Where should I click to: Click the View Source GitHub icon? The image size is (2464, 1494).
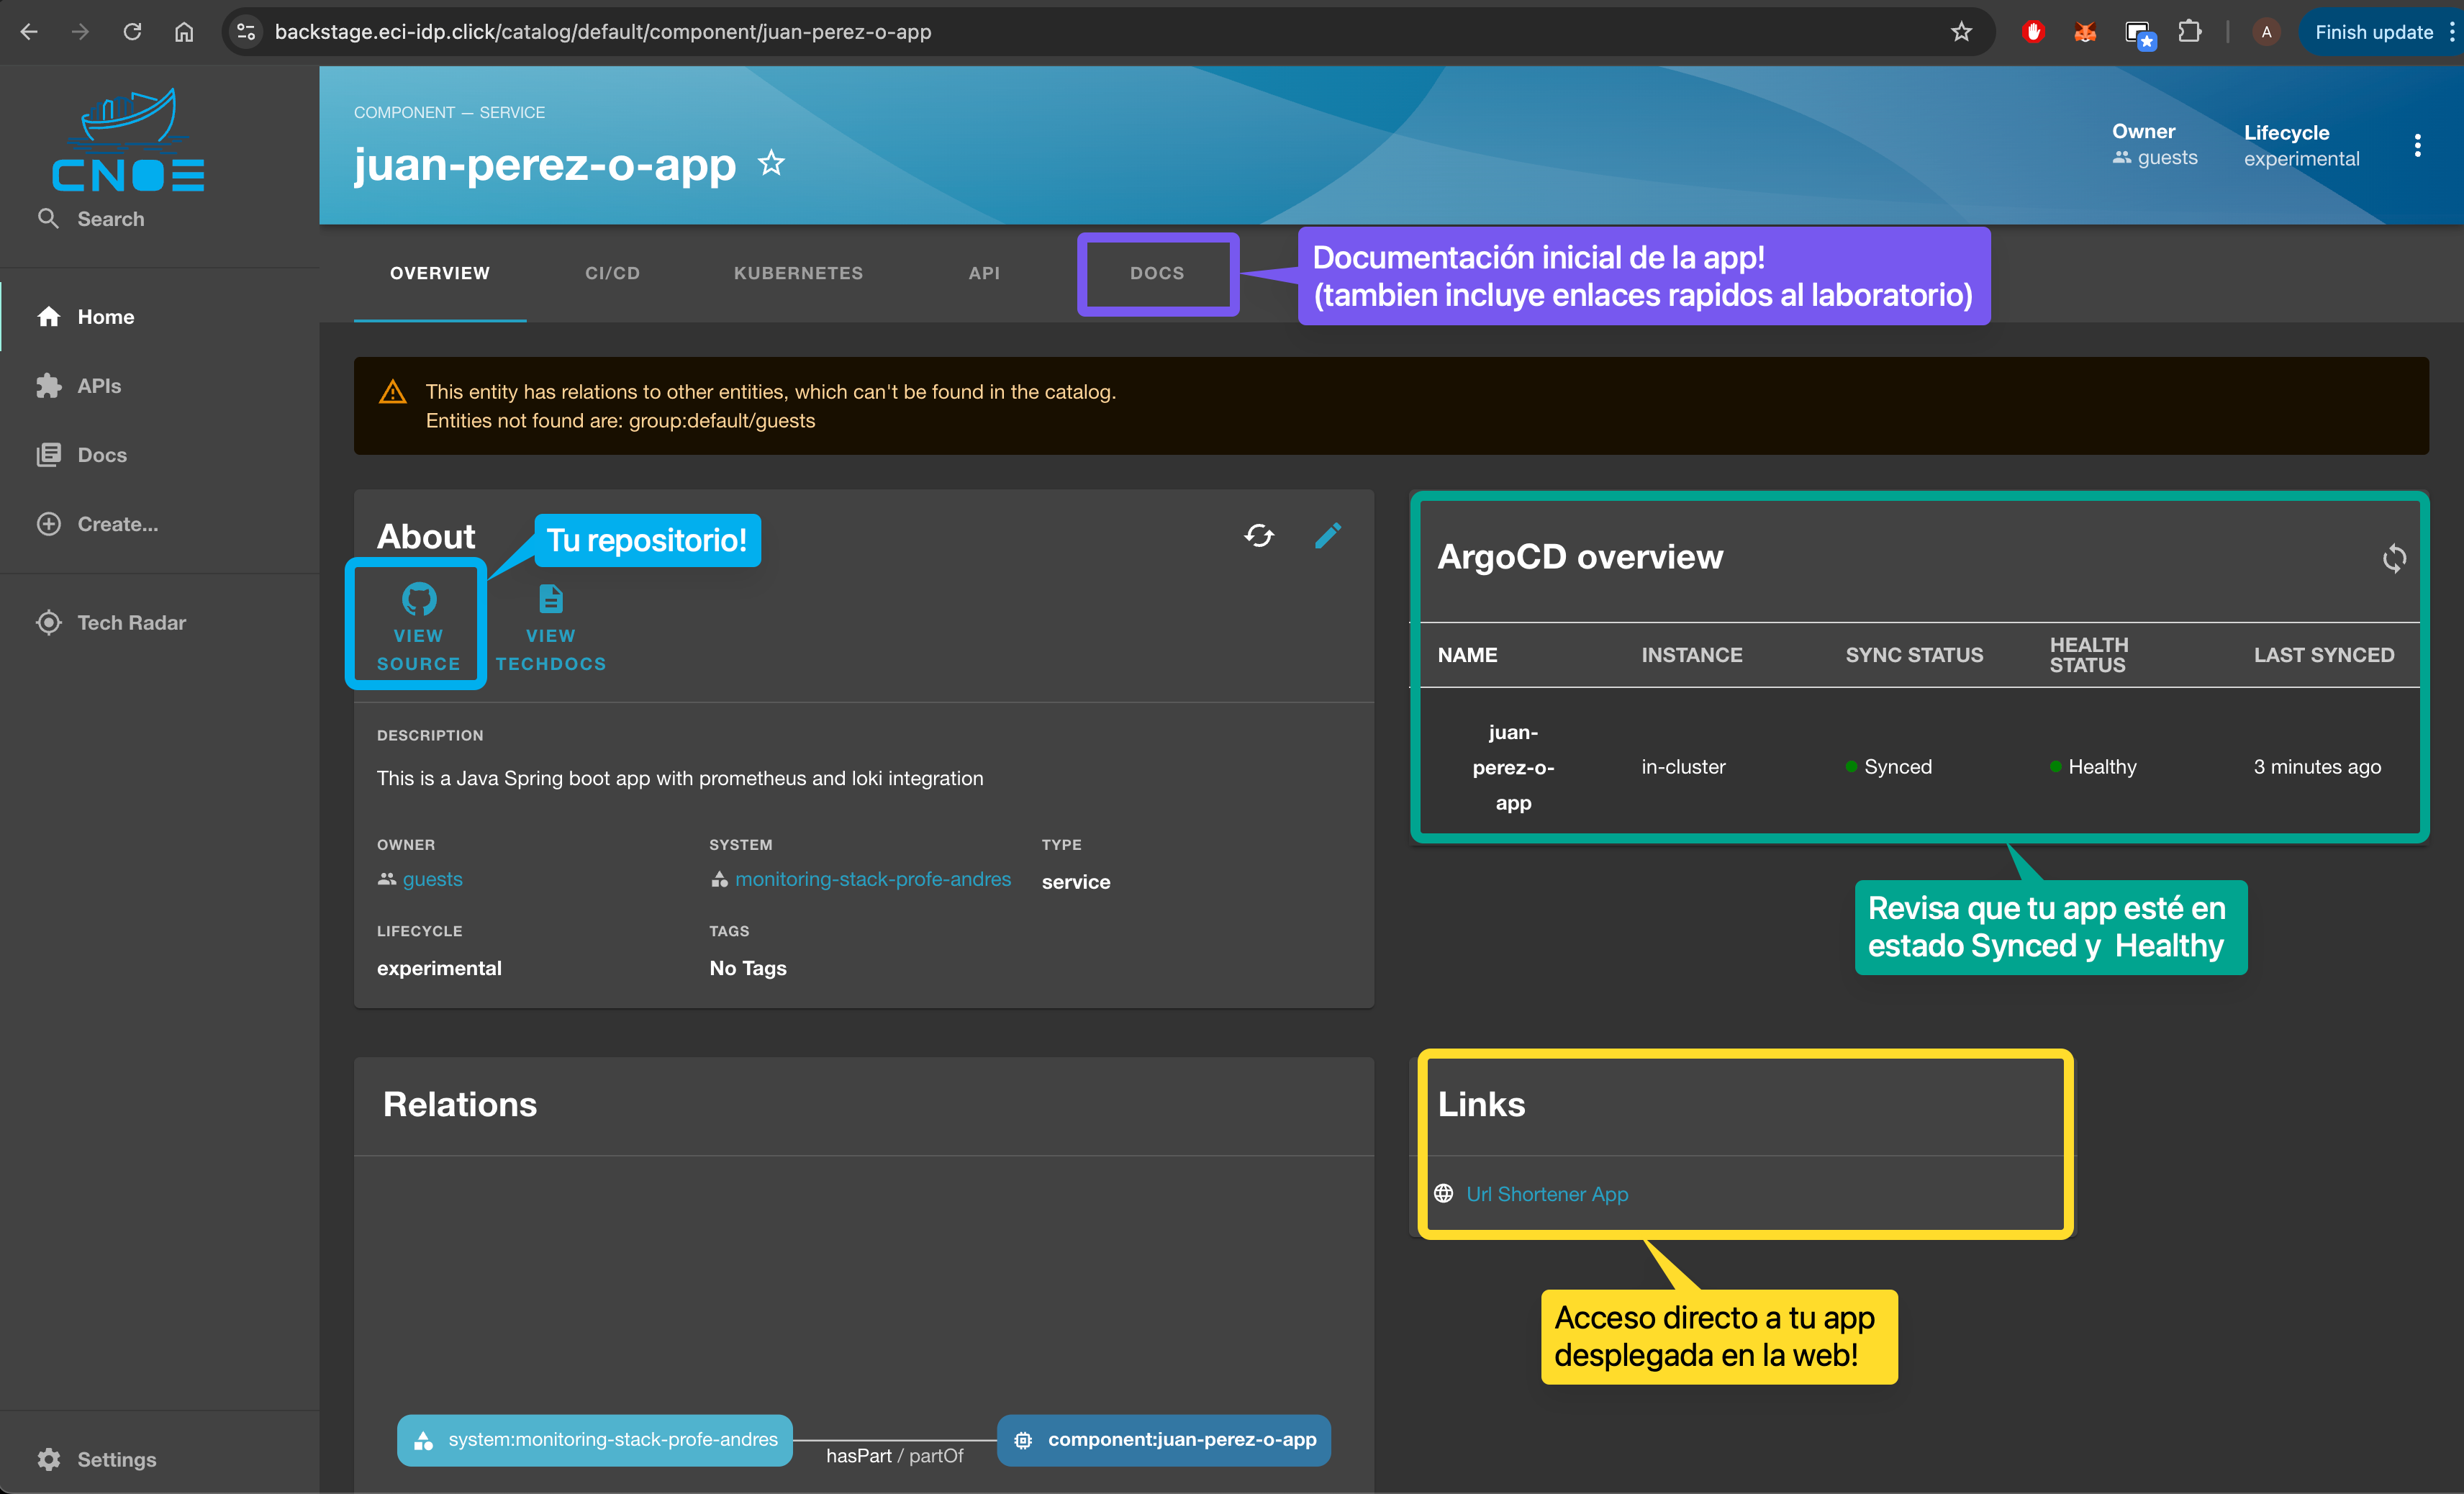tap(418, 601)
